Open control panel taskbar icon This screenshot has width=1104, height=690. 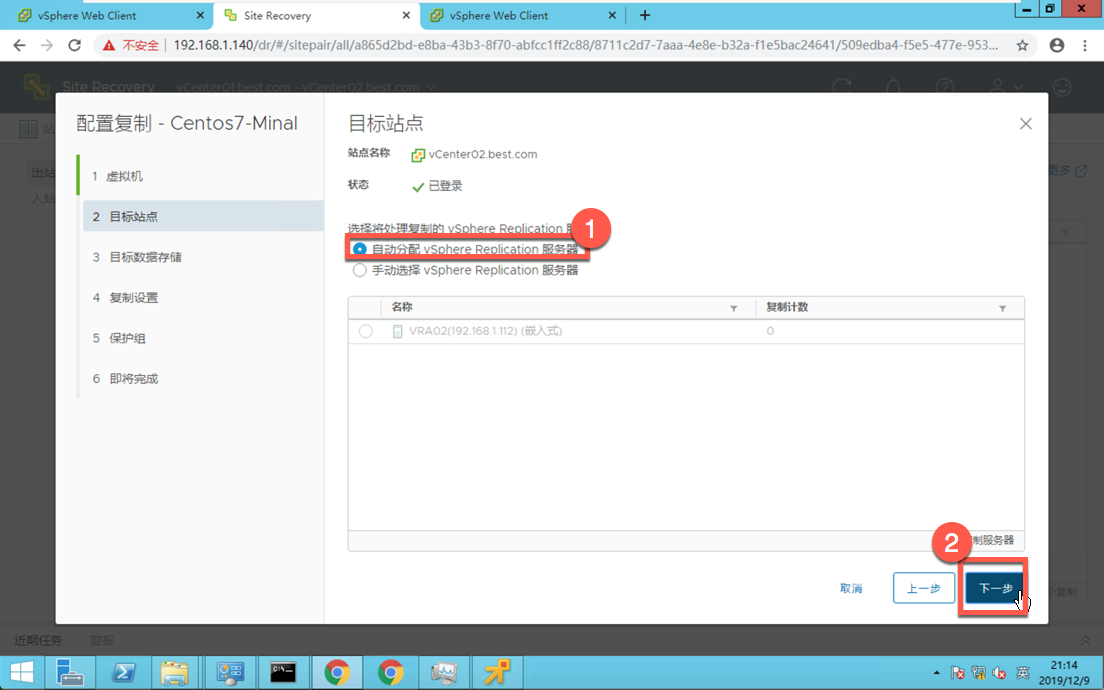230,673
